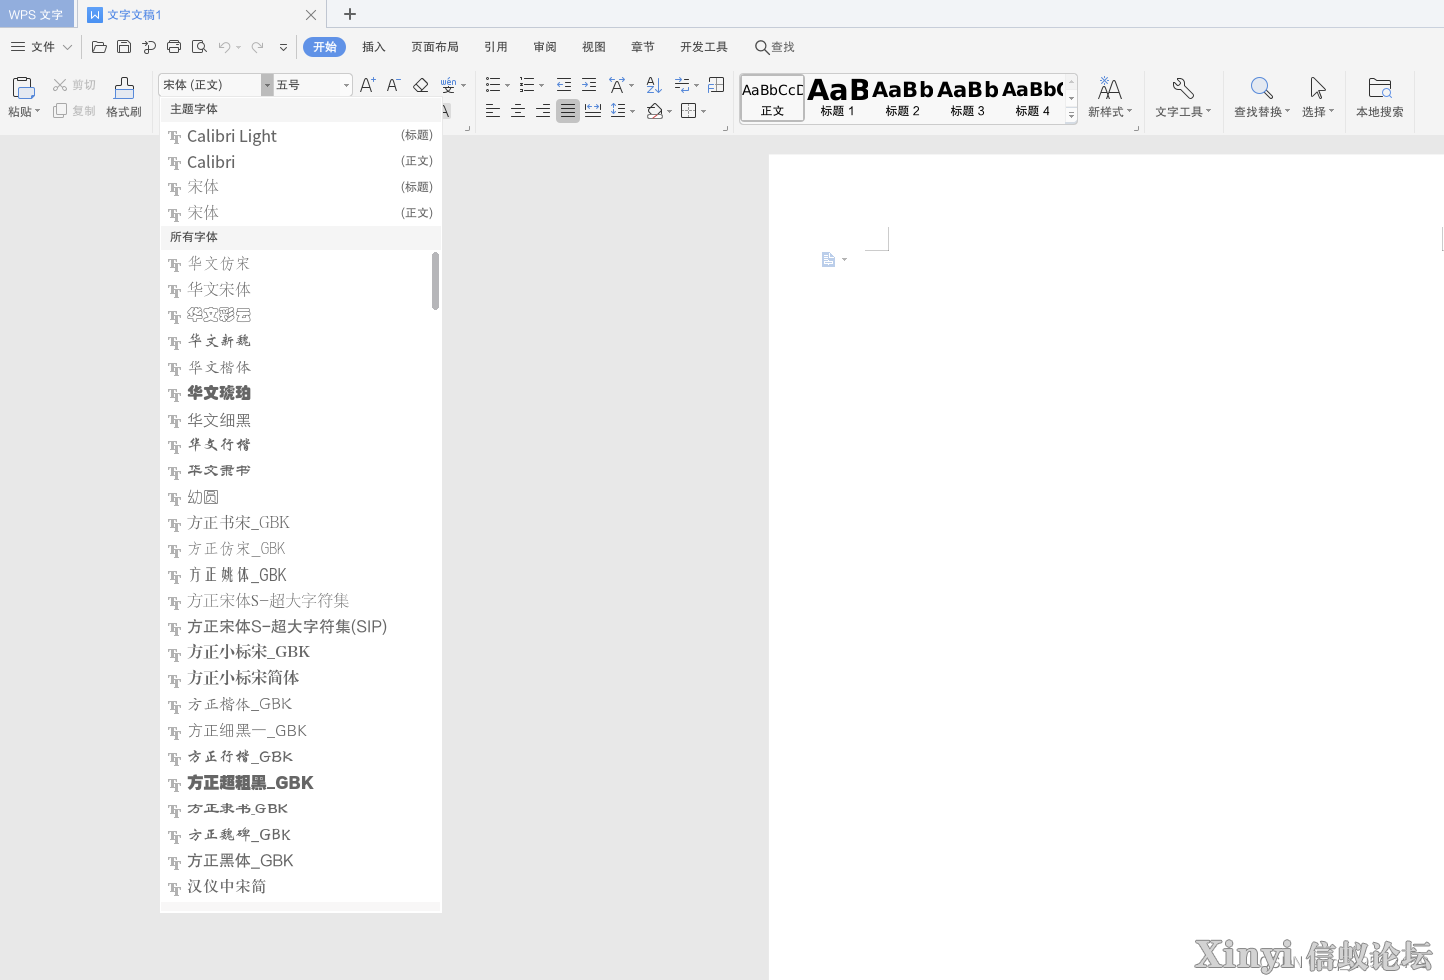Viewport: 1444px width, 980px height.
Task: Apply the 正文 style
Action: coord(772,98)
